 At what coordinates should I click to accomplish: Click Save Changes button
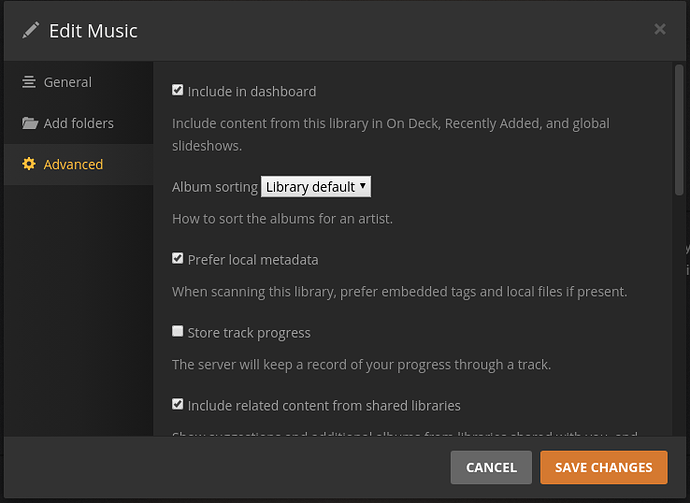pos(603,467)
